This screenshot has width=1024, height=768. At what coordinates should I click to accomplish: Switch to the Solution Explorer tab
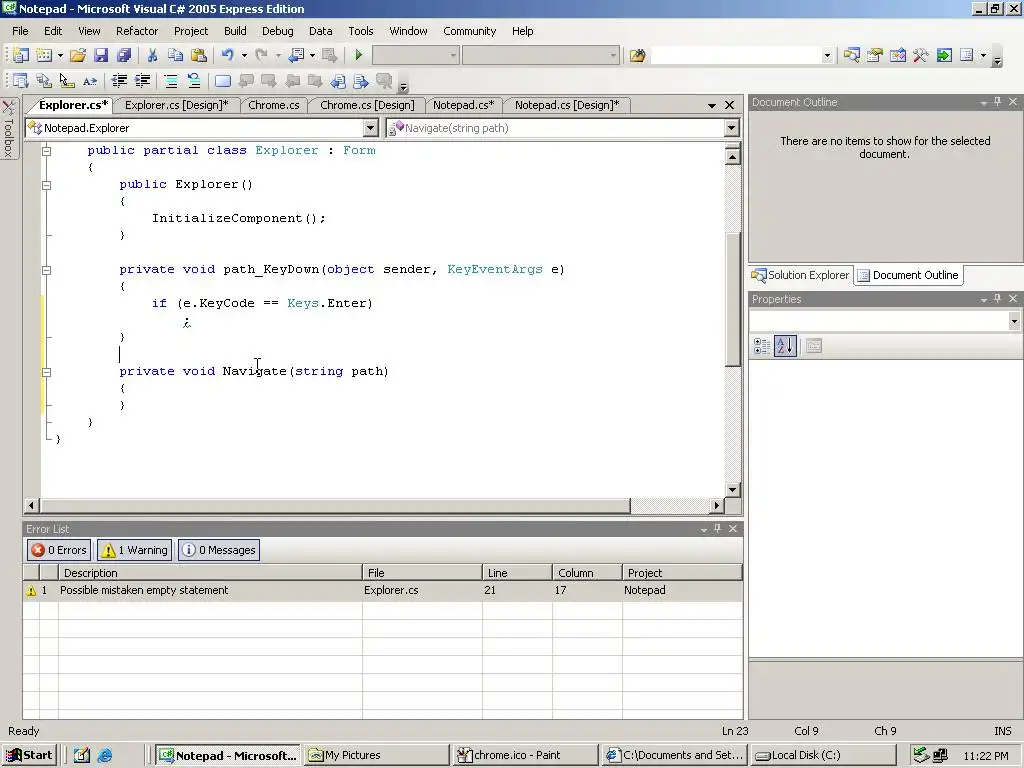coord(801,275)
